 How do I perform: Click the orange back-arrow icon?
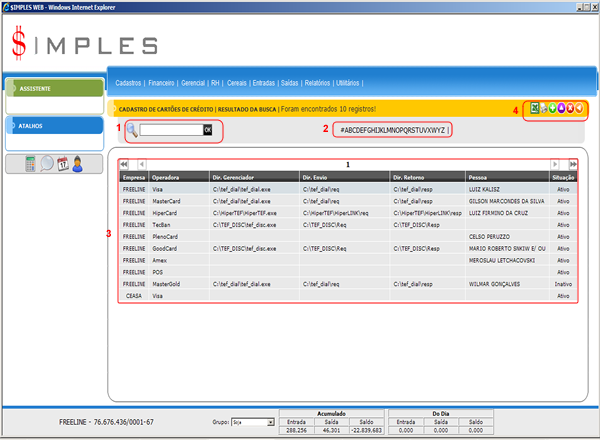[579, 108]
